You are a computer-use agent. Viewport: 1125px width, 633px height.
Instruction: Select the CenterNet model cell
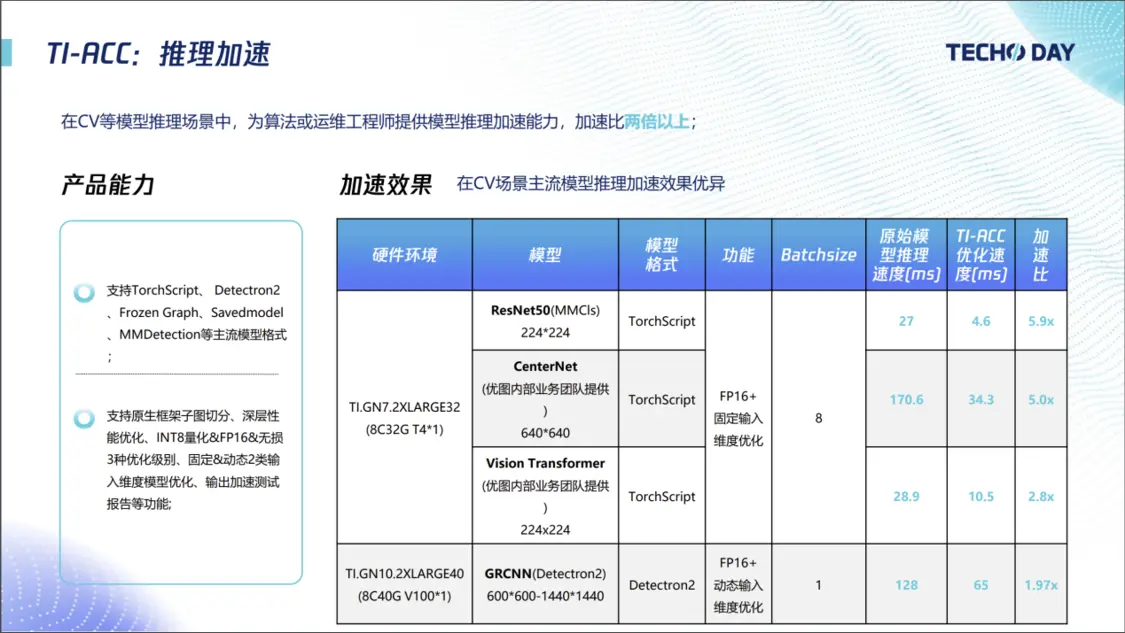(545, 399)
